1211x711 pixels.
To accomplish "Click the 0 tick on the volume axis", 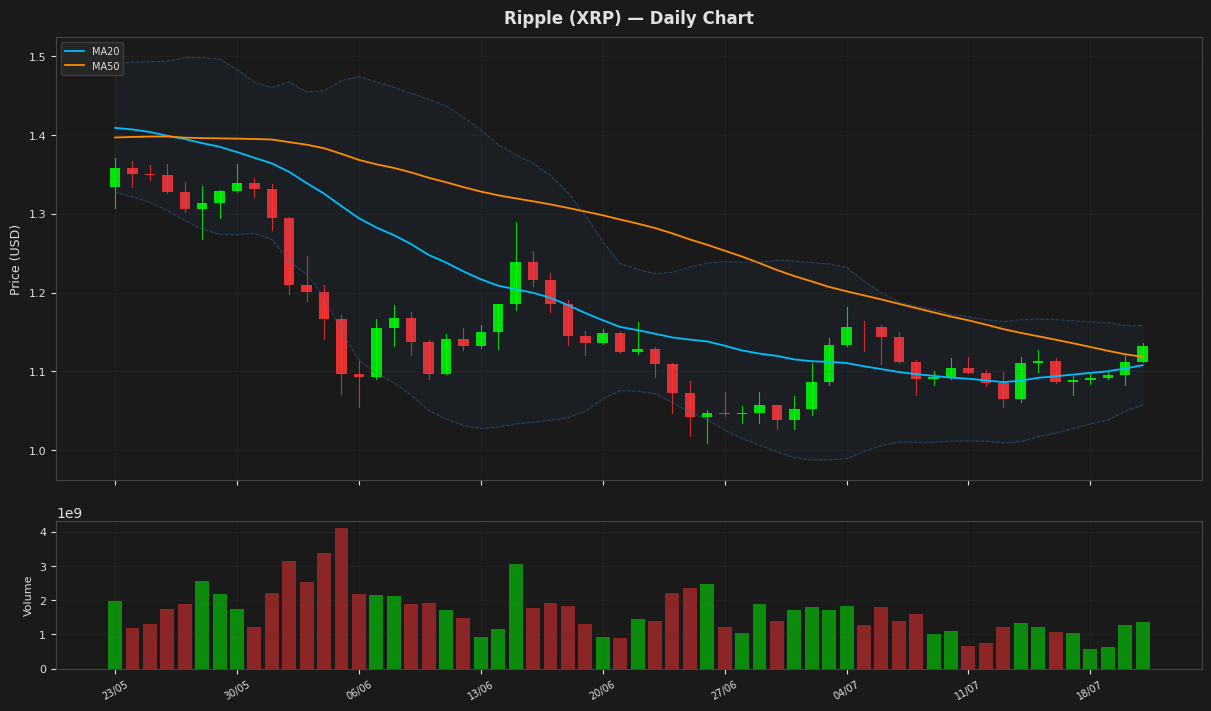I will coord(42,669).
